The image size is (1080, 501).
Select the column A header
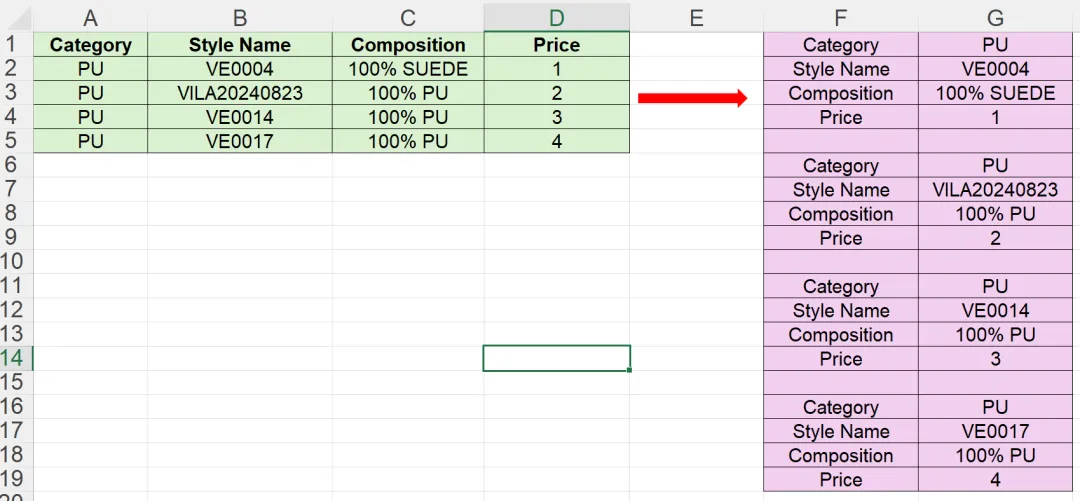pos(90,17)
